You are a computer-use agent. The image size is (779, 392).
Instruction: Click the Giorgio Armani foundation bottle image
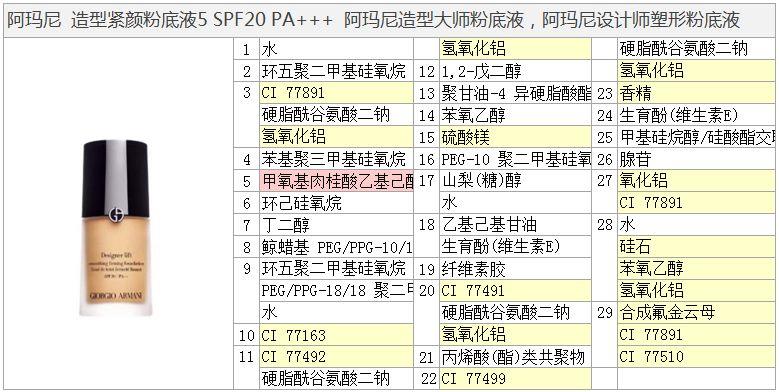coord(115,228)
